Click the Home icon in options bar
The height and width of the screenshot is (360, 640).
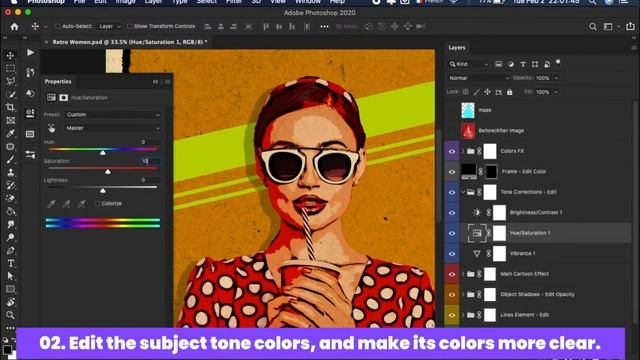pos(14,27)
